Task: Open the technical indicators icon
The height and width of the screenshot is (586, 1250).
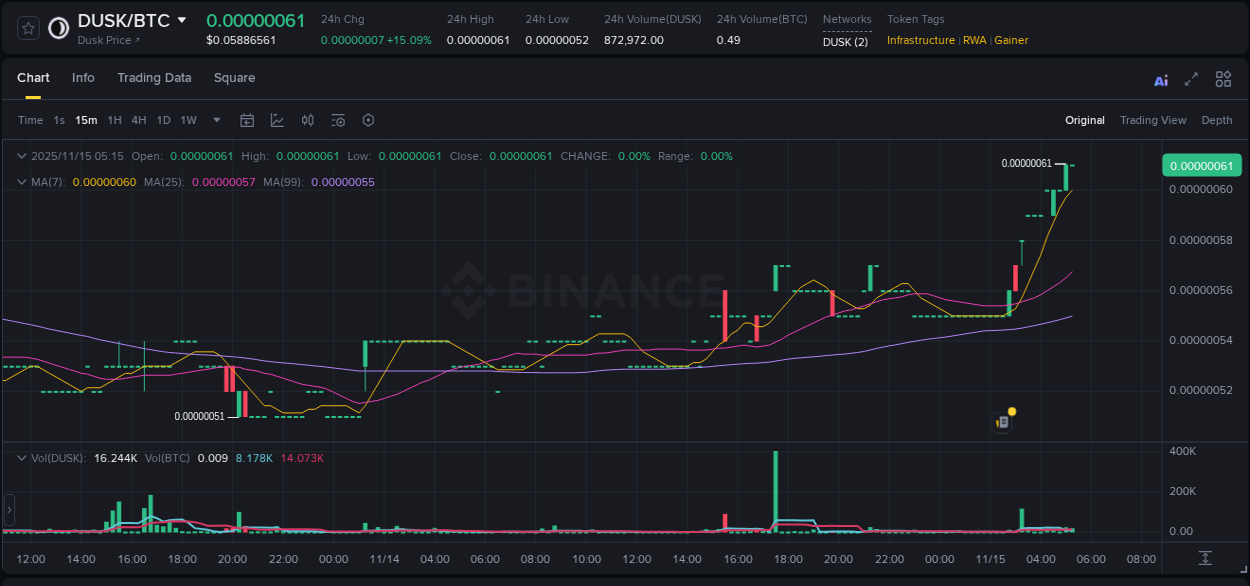Action: point(307,120)
